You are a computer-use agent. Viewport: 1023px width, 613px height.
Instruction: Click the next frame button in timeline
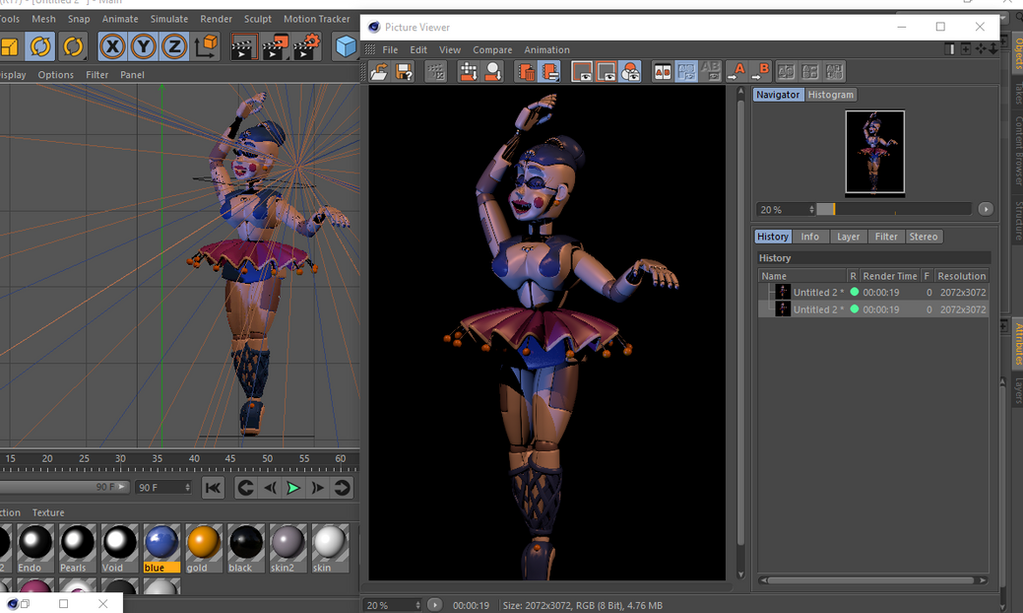(x=318, y=488)
